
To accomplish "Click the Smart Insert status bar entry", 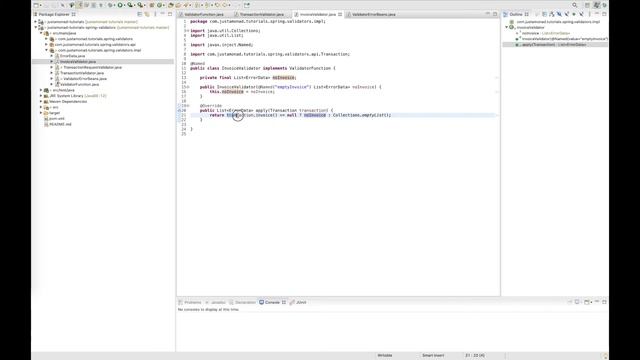I will click(x=433, y=356).
